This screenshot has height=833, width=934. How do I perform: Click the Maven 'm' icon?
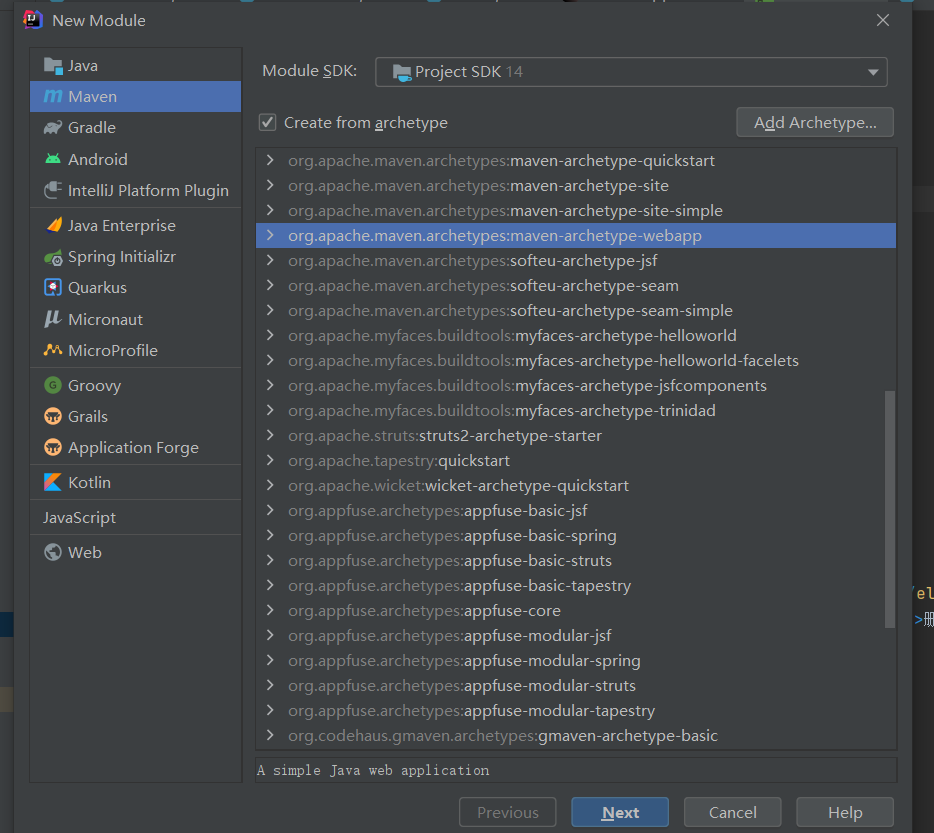tap(53, 96)
